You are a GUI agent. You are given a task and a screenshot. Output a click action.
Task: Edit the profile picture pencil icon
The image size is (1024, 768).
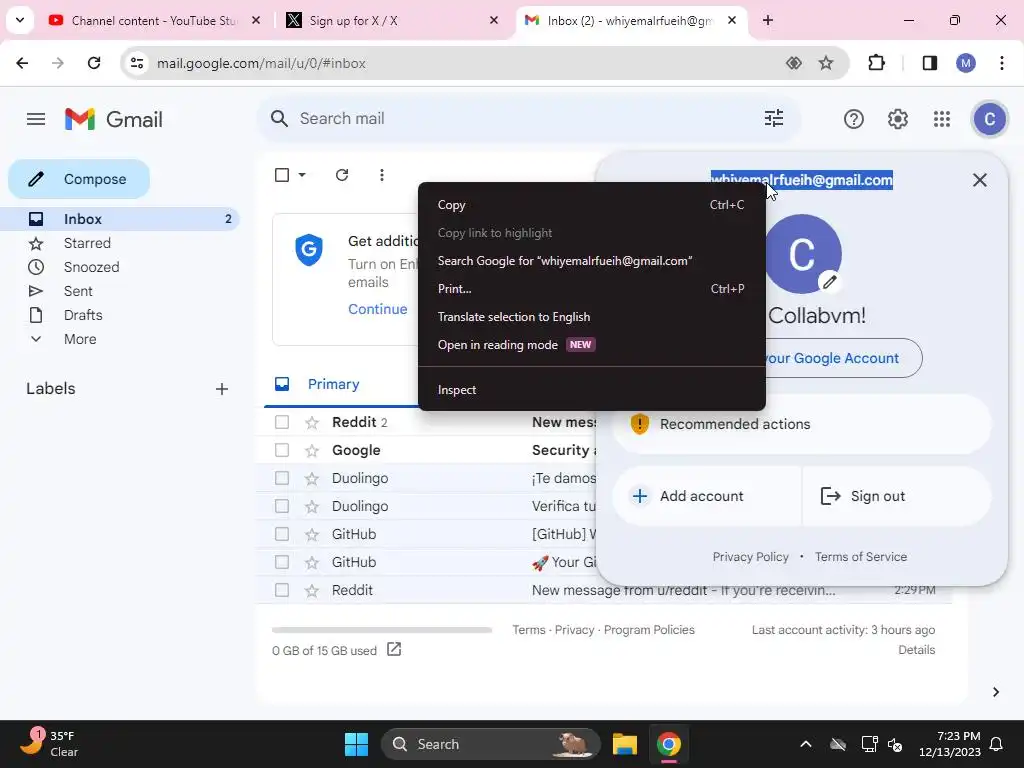pyautogui.click(x=829, y=282)
